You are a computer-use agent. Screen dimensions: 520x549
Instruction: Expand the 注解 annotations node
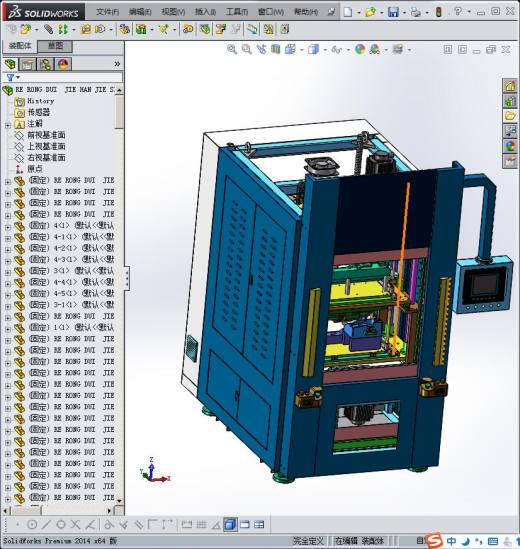point(8,125)
